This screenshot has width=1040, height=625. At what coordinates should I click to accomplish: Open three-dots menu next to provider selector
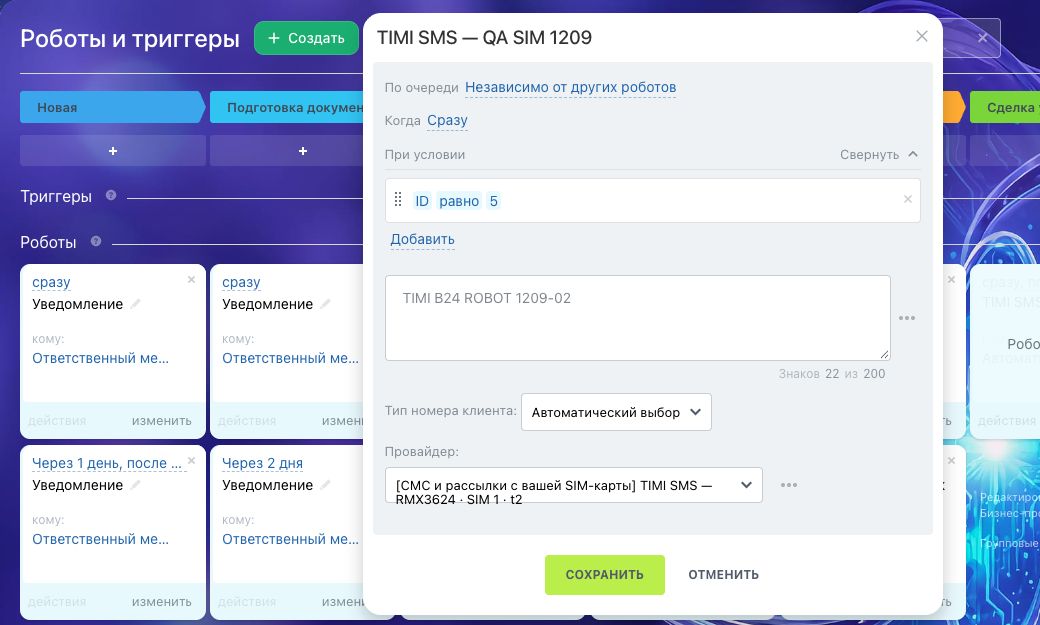pyautogui.click(x=789, y=485)
